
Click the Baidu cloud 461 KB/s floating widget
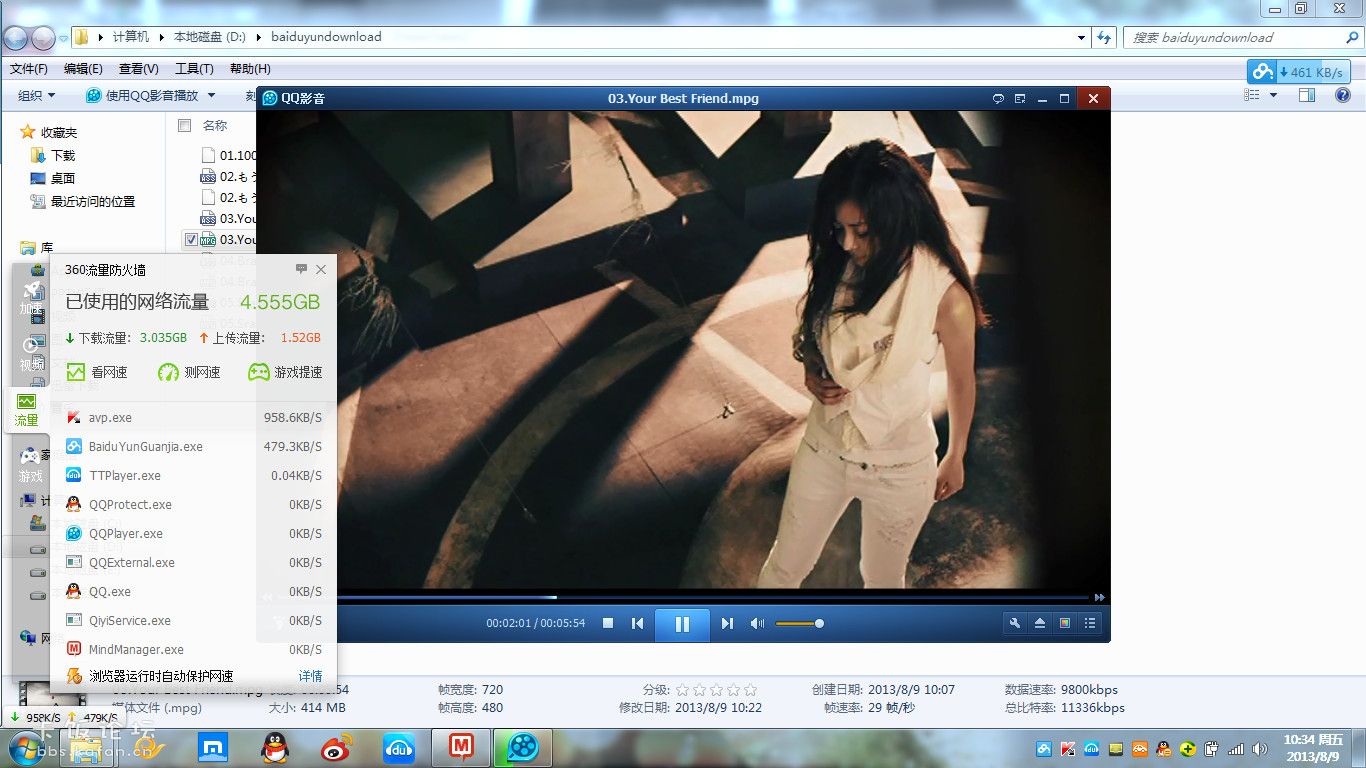pos(1299,72)
